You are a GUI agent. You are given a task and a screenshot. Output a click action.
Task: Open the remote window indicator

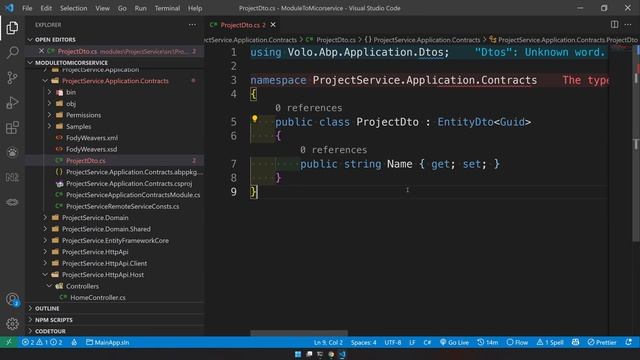point(9,342)
